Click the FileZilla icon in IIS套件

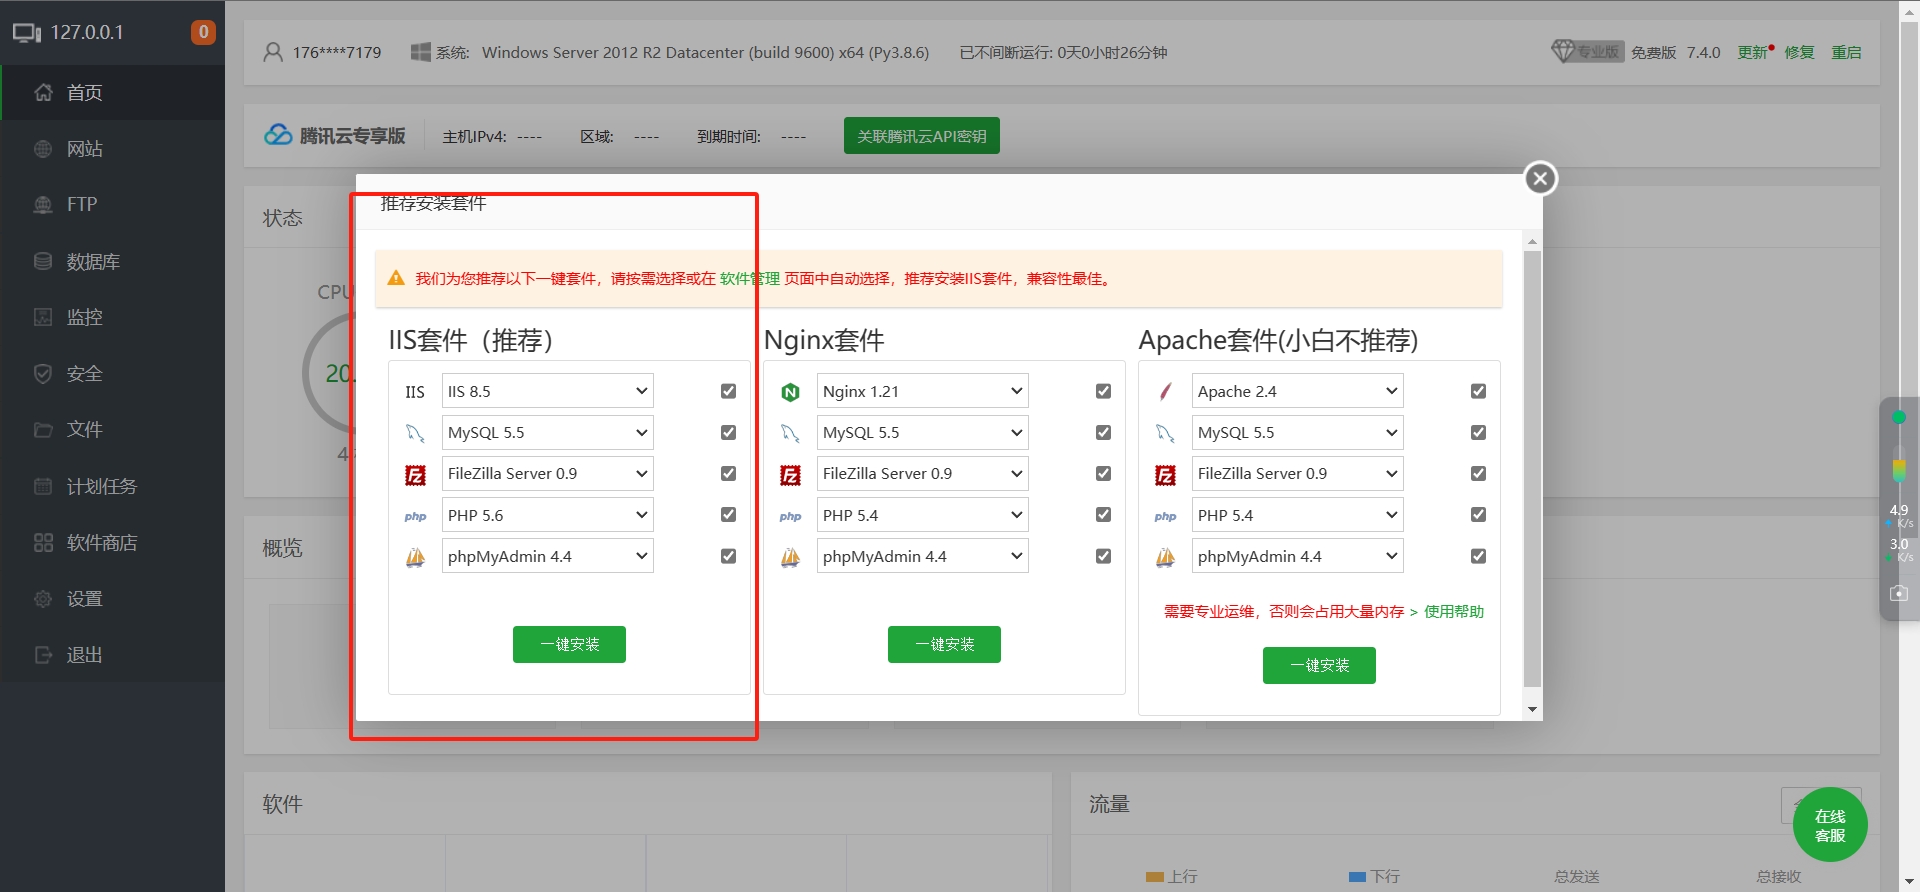tap(415, 475)
